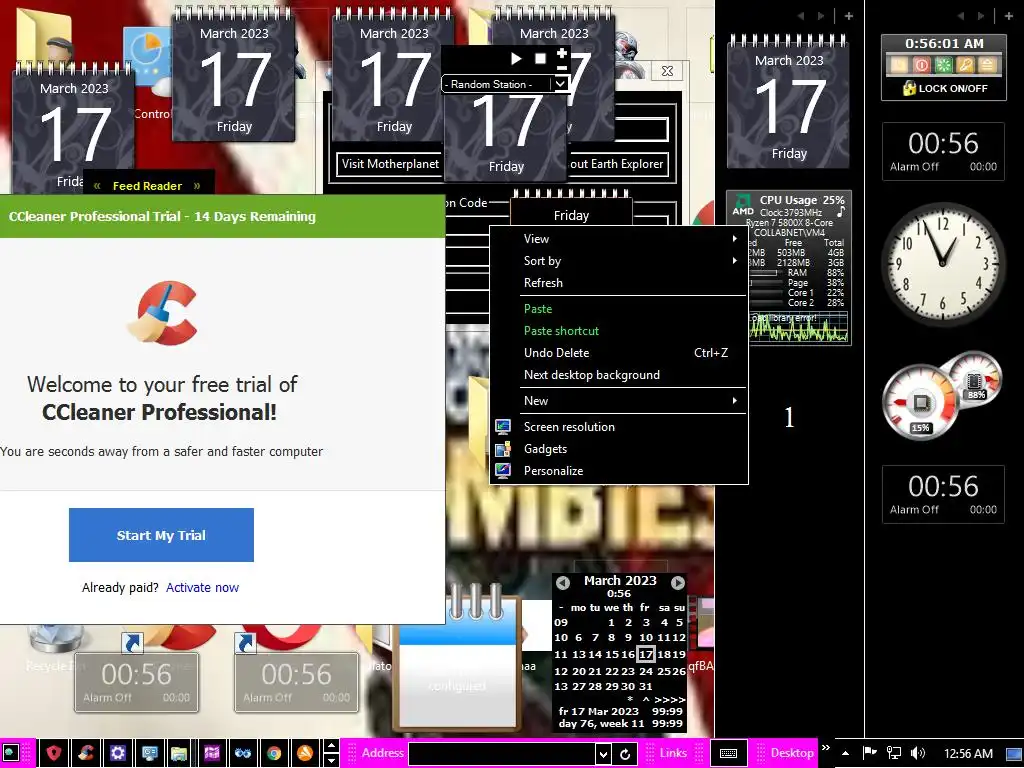The height and width of the screenshot is (768, 1024).
Task: Toggle LOCK ON/OFF in the gadget
Action: (x=945, y=88)
